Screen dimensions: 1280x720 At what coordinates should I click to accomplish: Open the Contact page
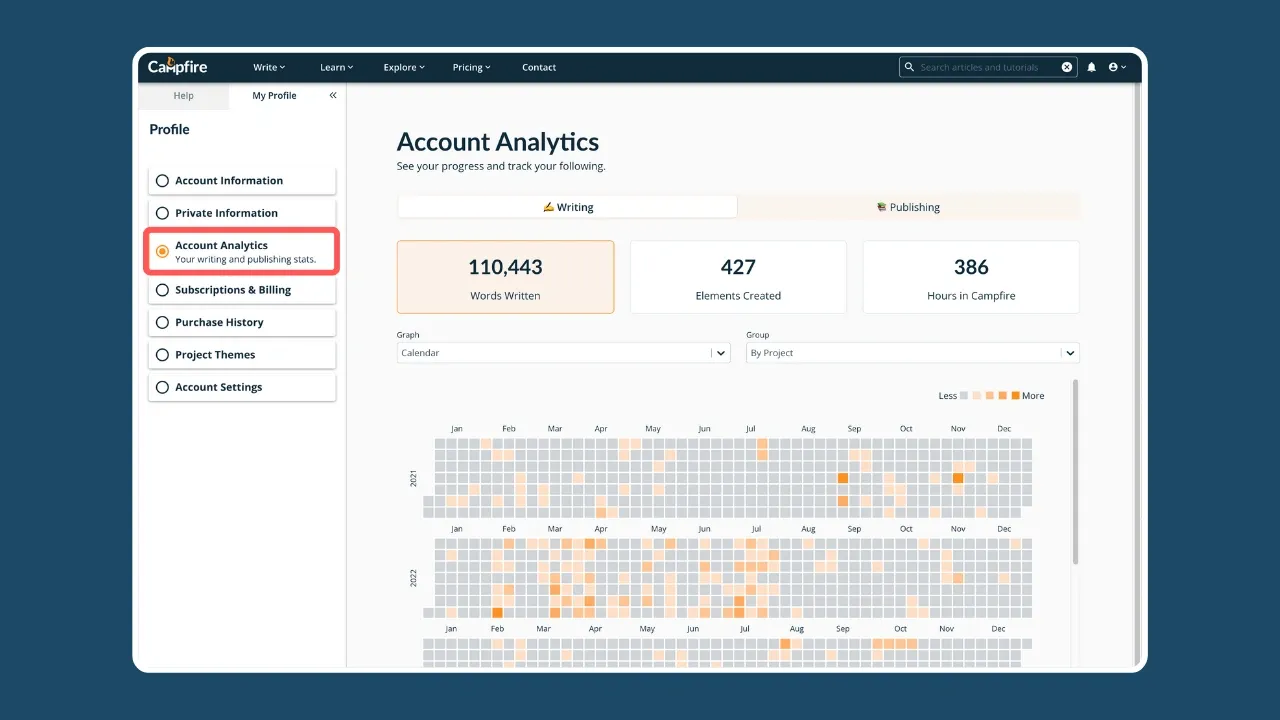539,67
